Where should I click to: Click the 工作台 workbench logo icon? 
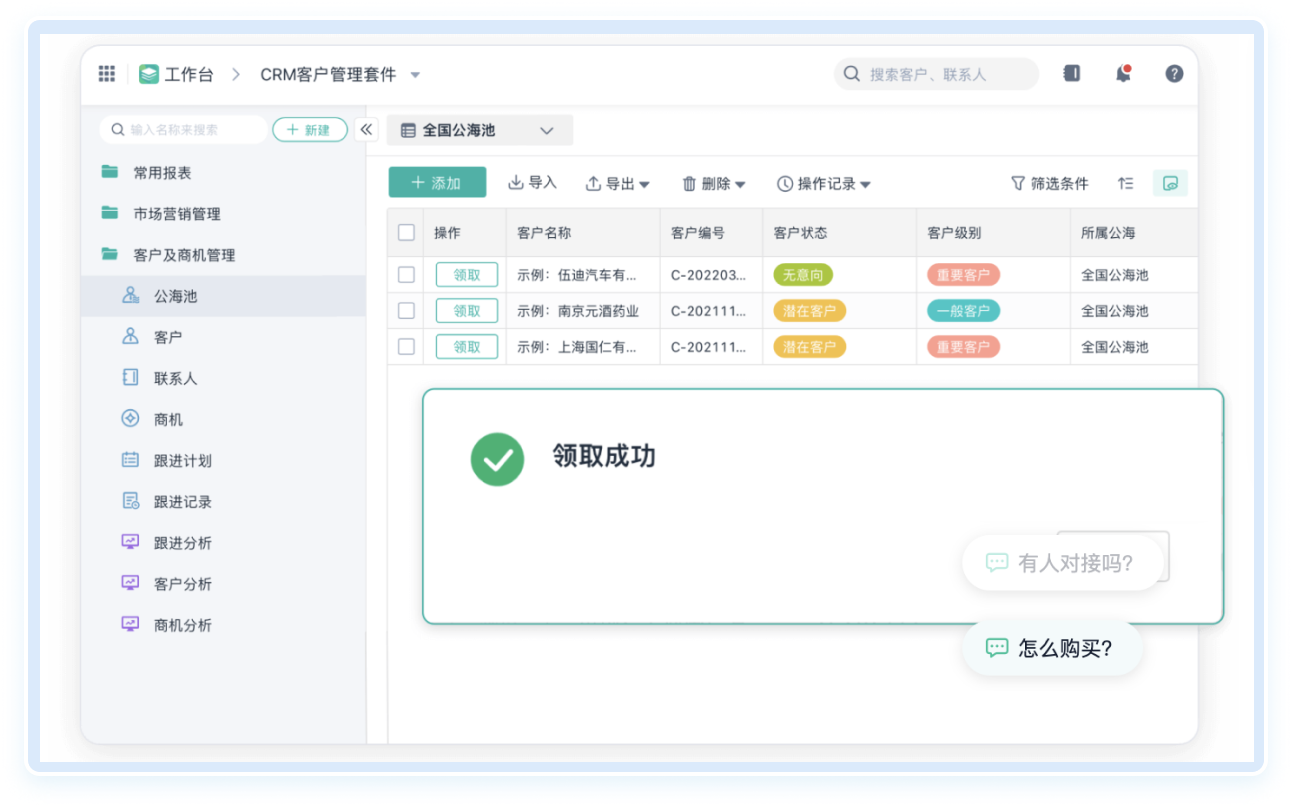point(149,74)
